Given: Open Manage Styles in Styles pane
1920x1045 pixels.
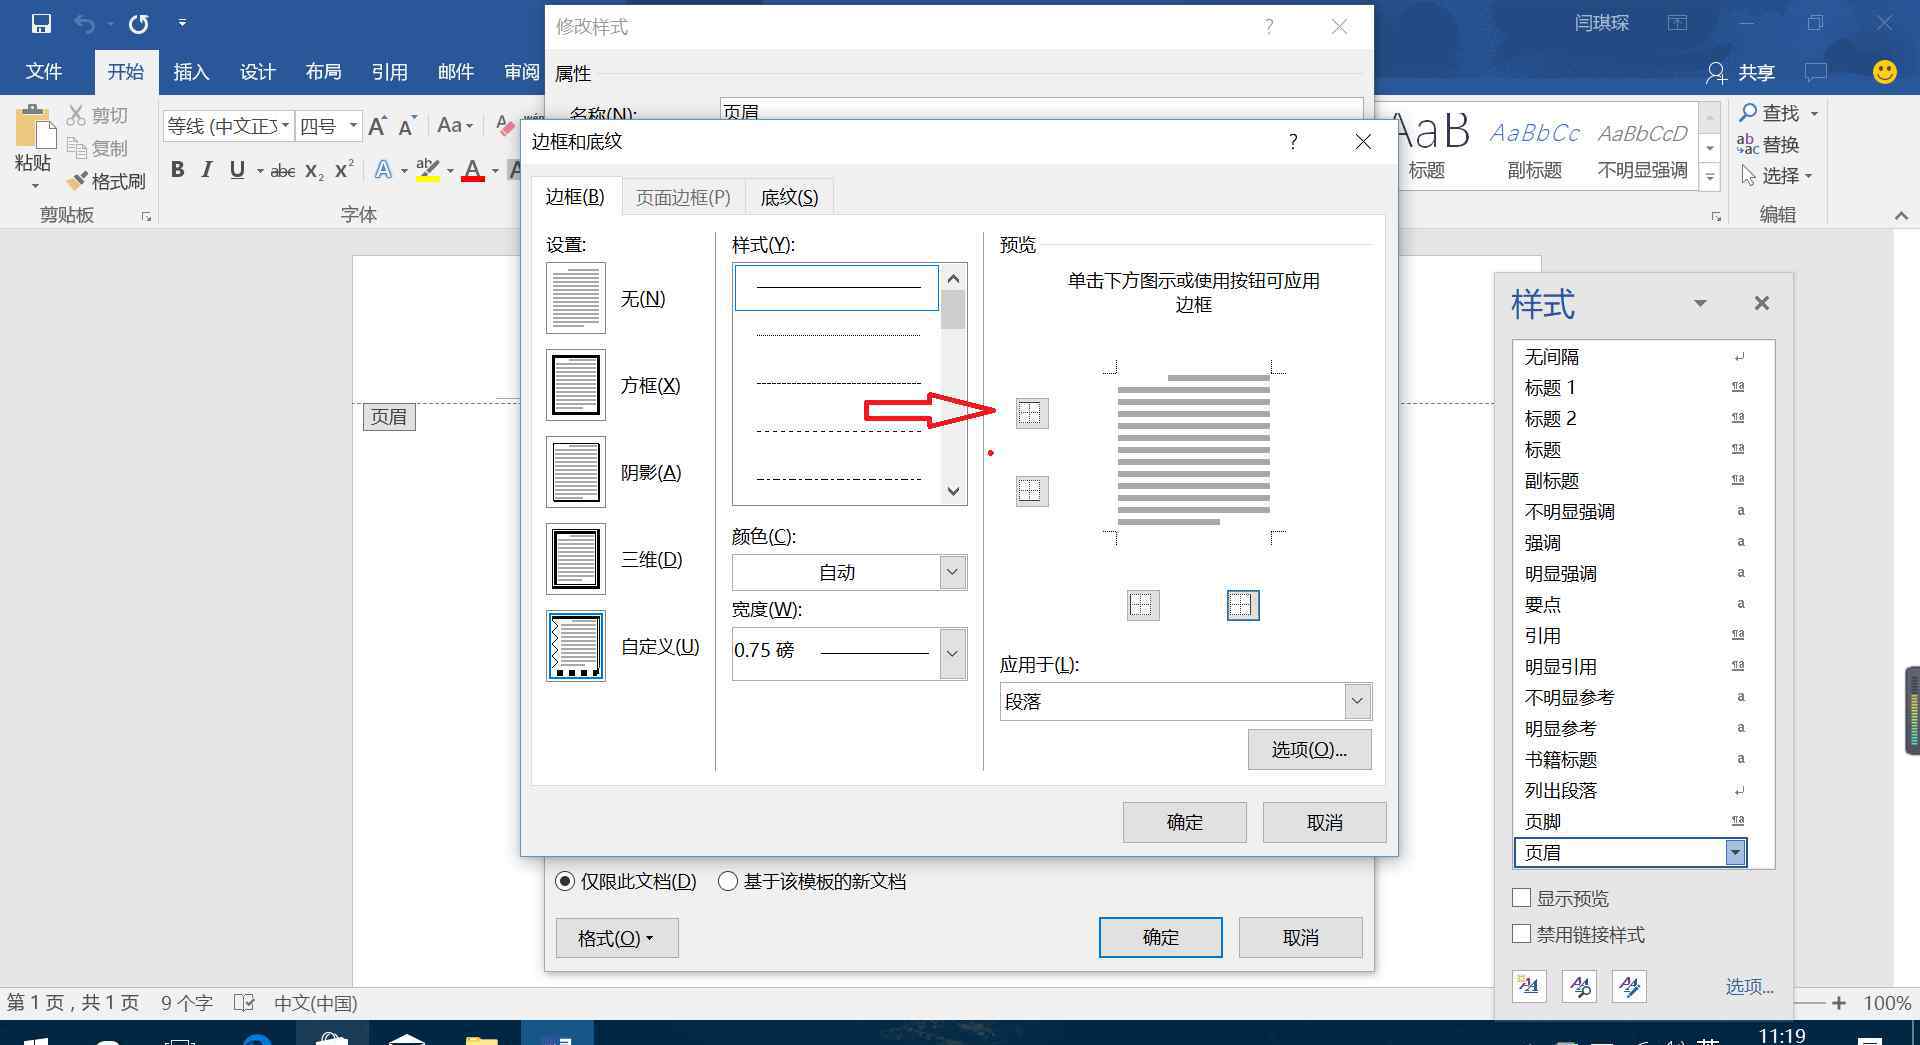Looking at the screenshot, I should tap(1629, 986).
